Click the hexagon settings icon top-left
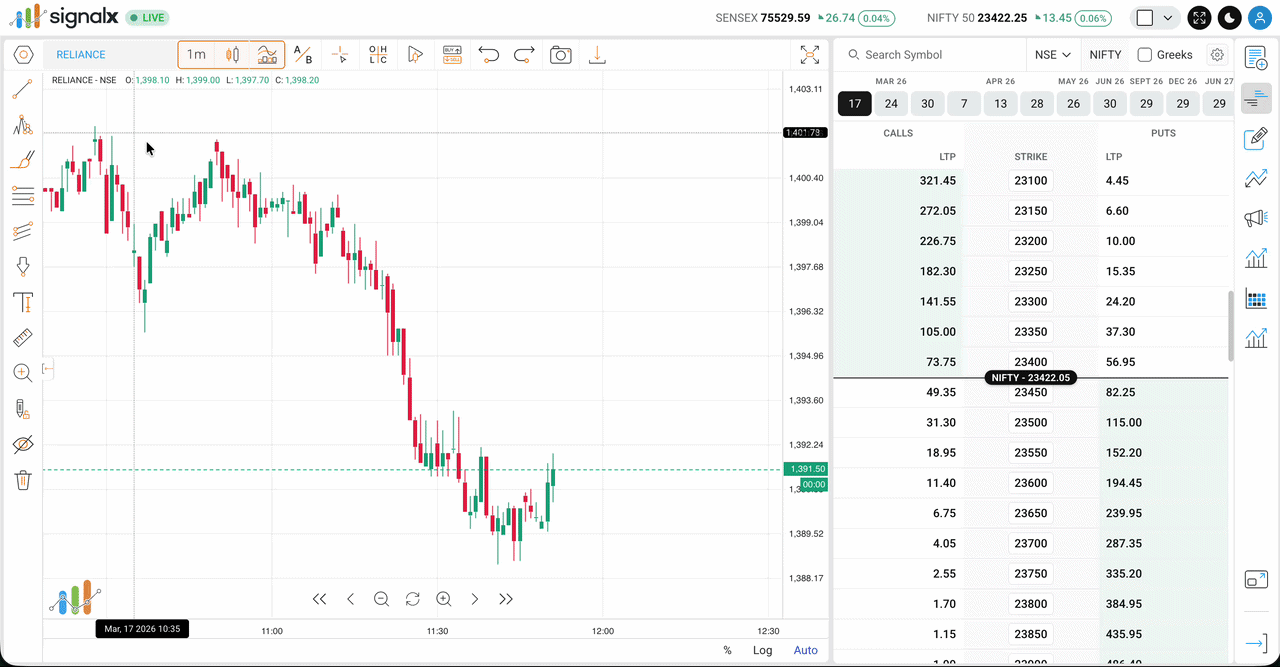The width and height of the screenshot is (1280, 667). pyautogui.click(x=24, y=55)
